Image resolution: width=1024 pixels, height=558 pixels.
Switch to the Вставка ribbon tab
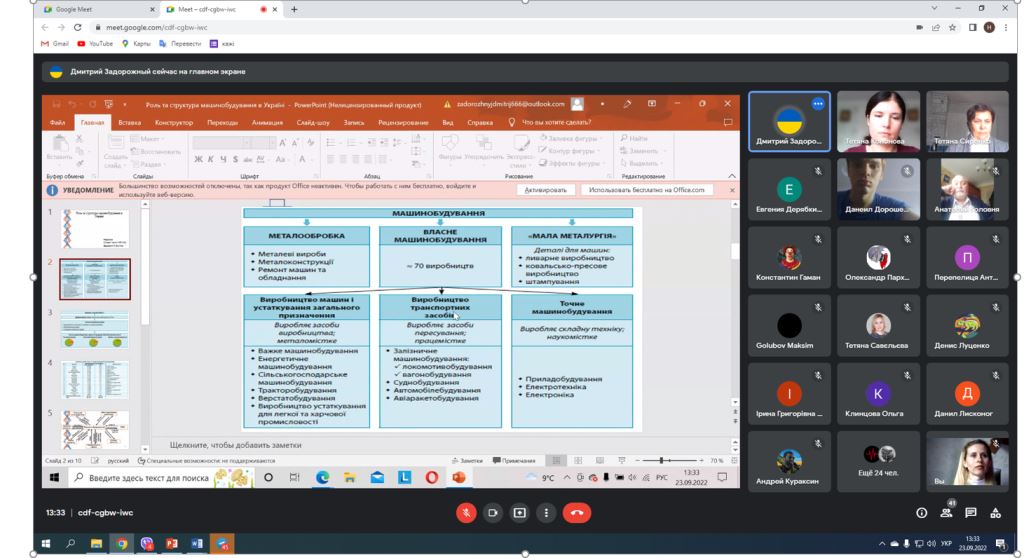click(x=129, y=122)
